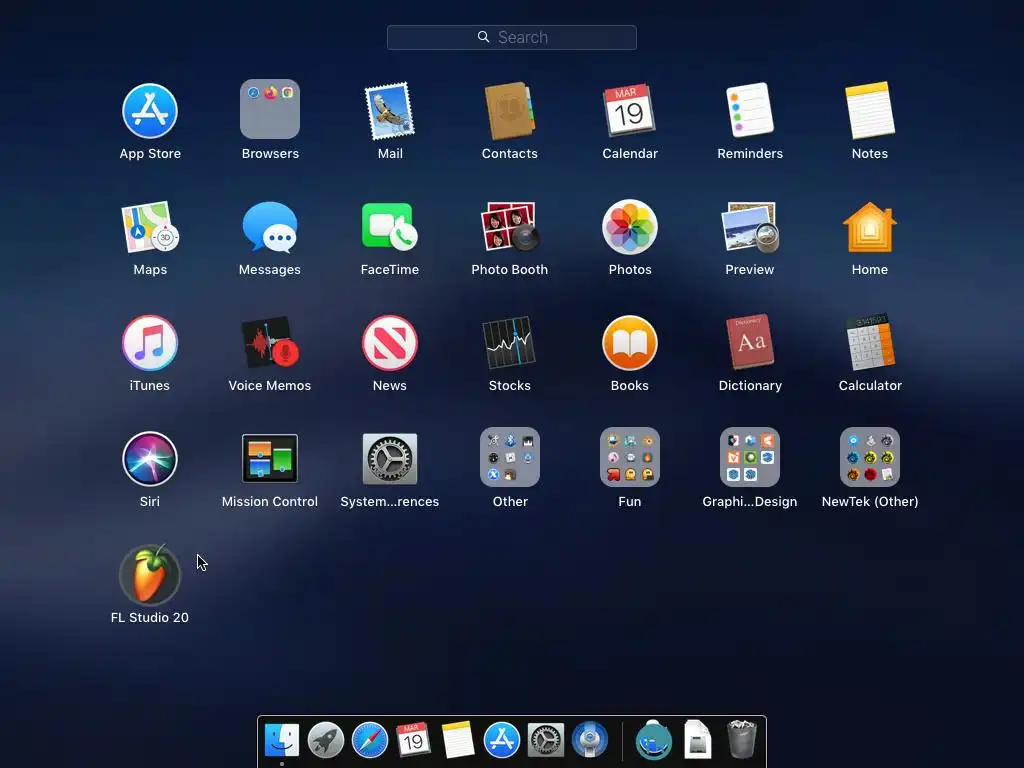The height and width of the screenshot is (768, 1024).
Task: Launch FL Studio 20
Action: click(150, 575)
